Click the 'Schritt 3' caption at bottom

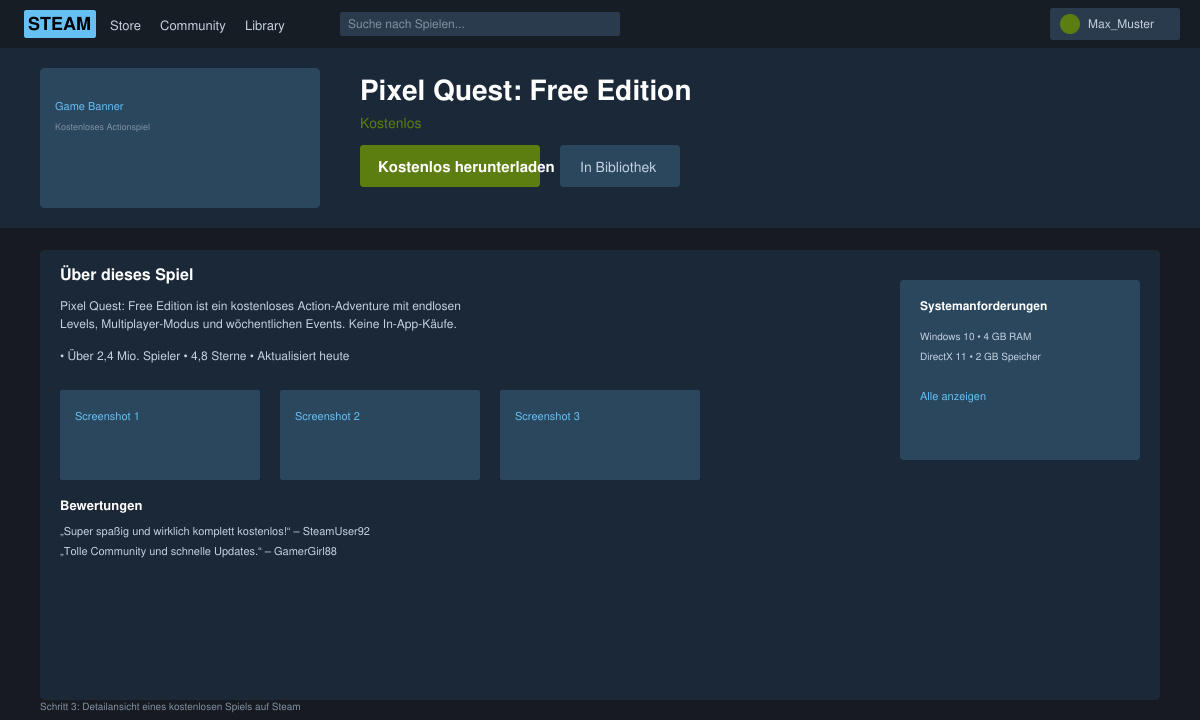tap(170, 706)
